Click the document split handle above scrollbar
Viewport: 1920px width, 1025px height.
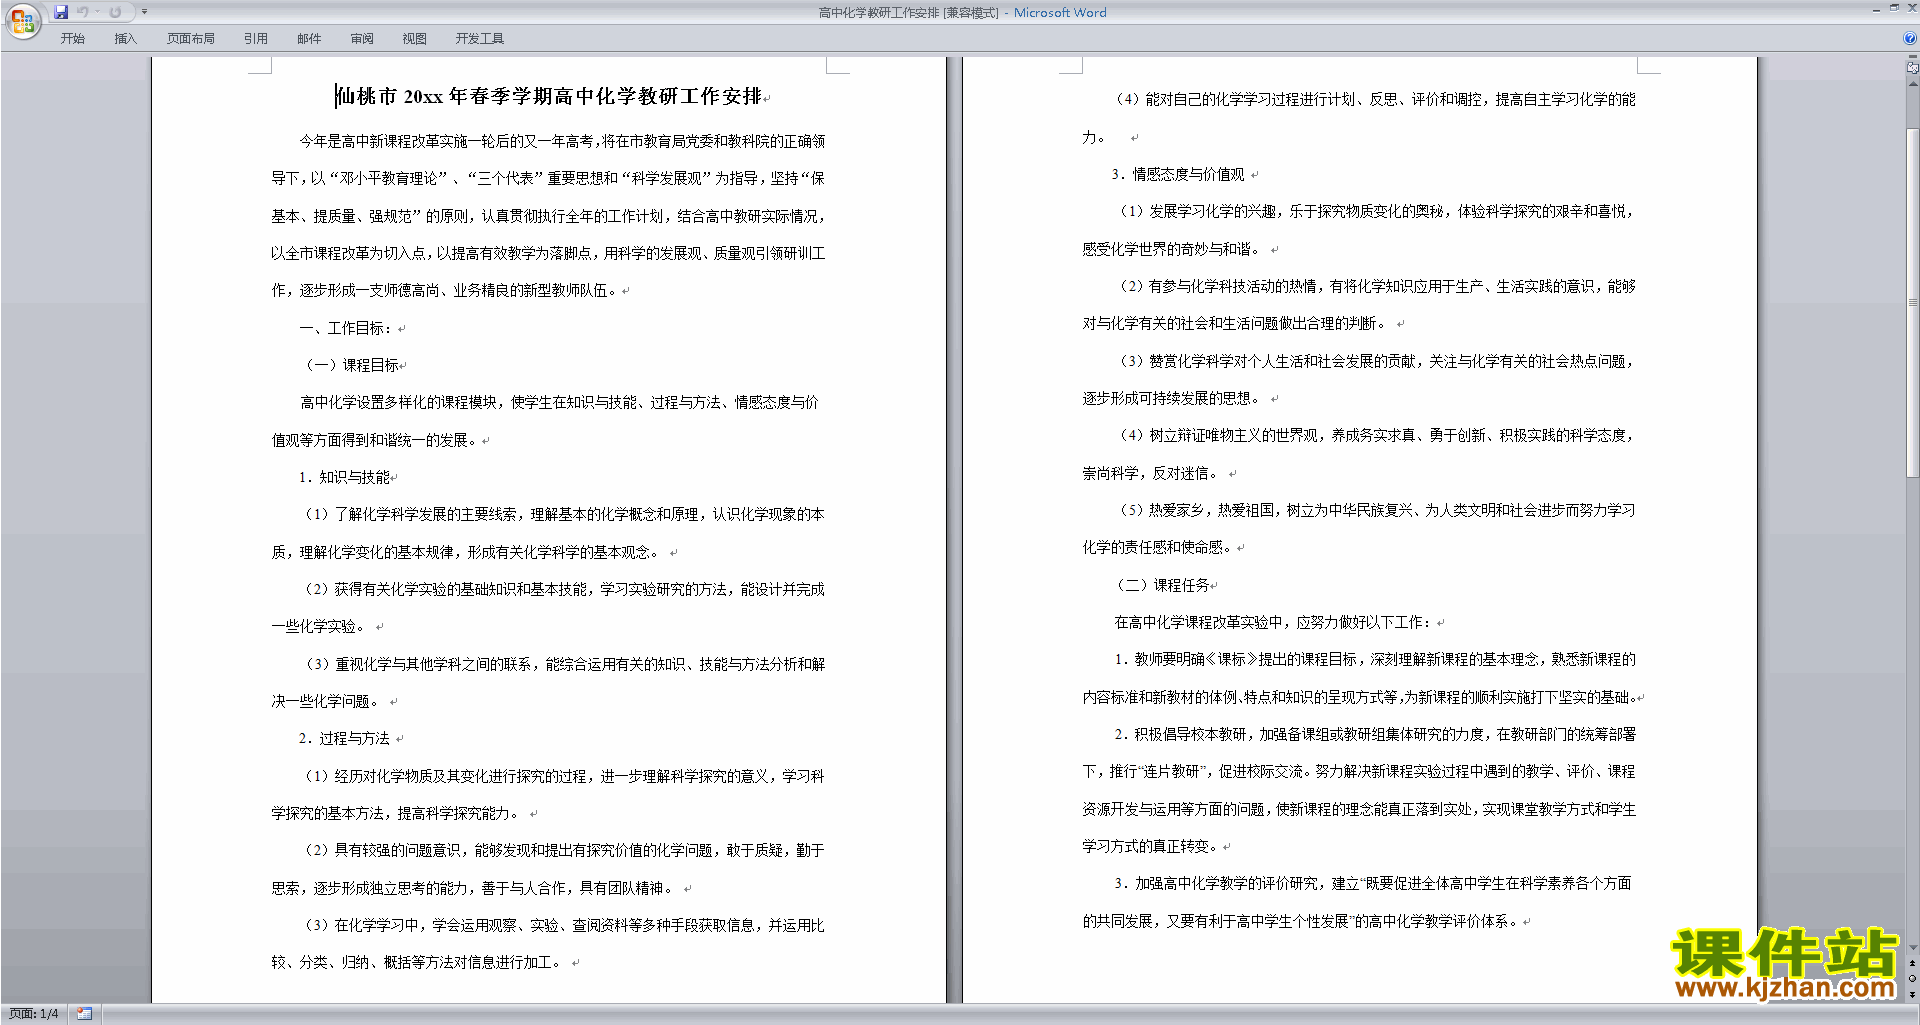point(1913,56)
